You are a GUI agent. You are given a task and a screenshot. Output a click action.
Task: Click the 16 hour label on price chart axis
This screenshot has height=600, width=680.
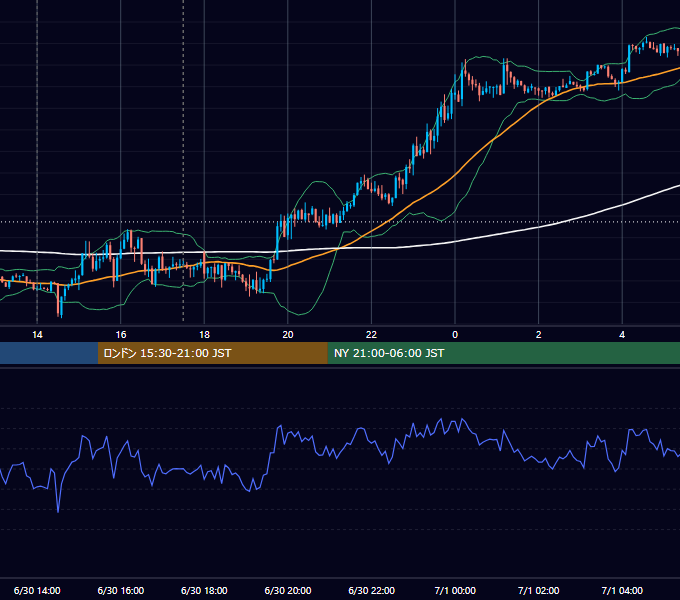pyautogui.click(x=121, y=335)
